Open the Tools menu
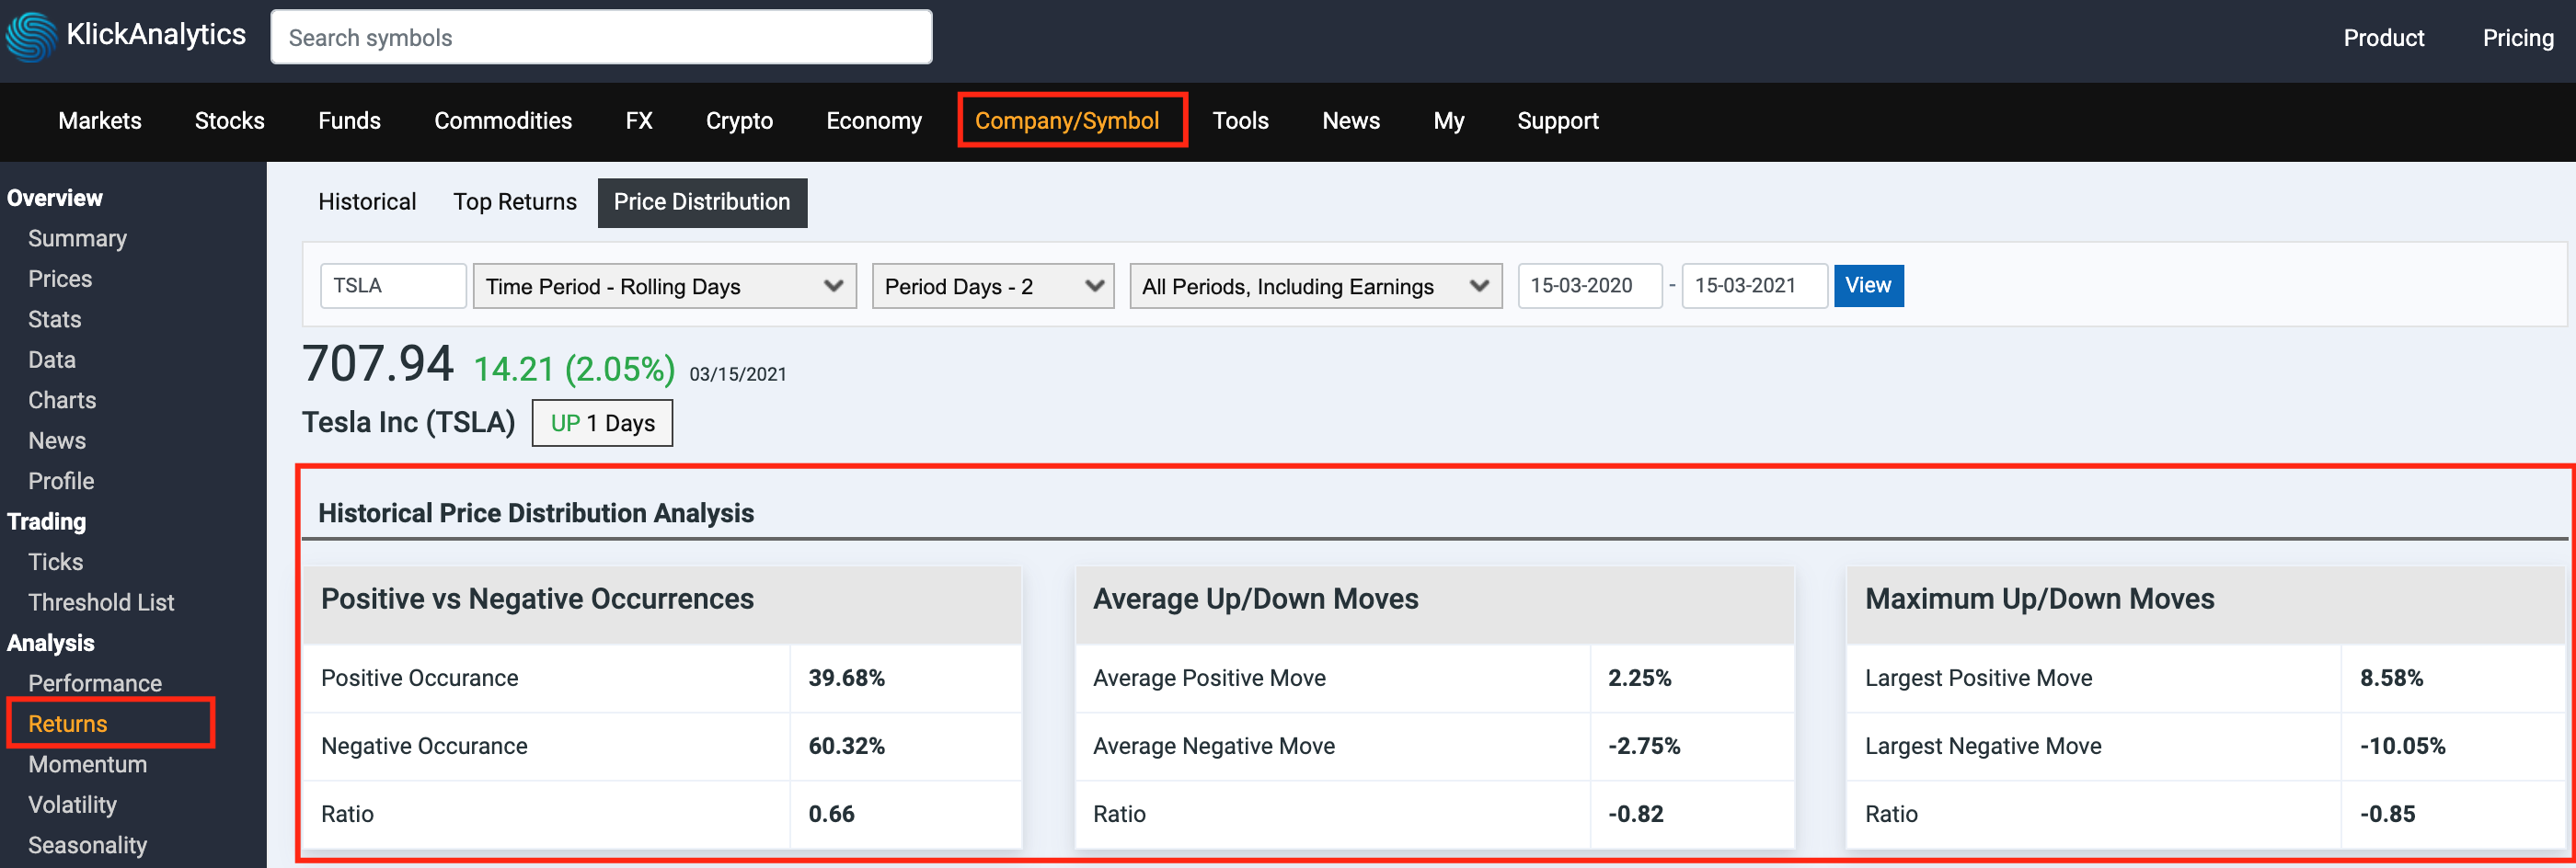The width and height of the screenshot is (2576, 868). click(x=1240, y=121)
